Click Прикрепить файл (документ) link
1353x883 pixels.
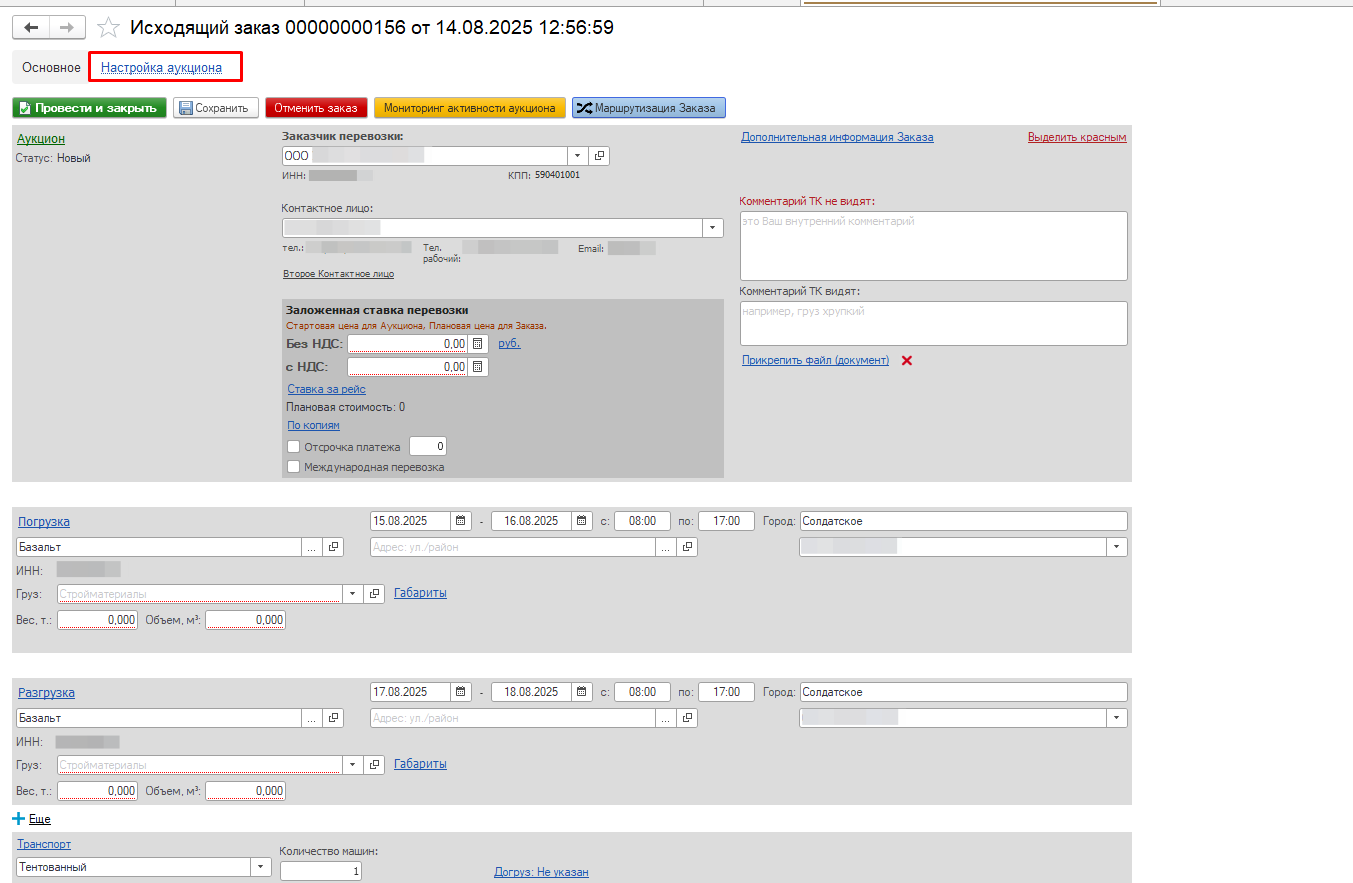(x=815, y=360)
